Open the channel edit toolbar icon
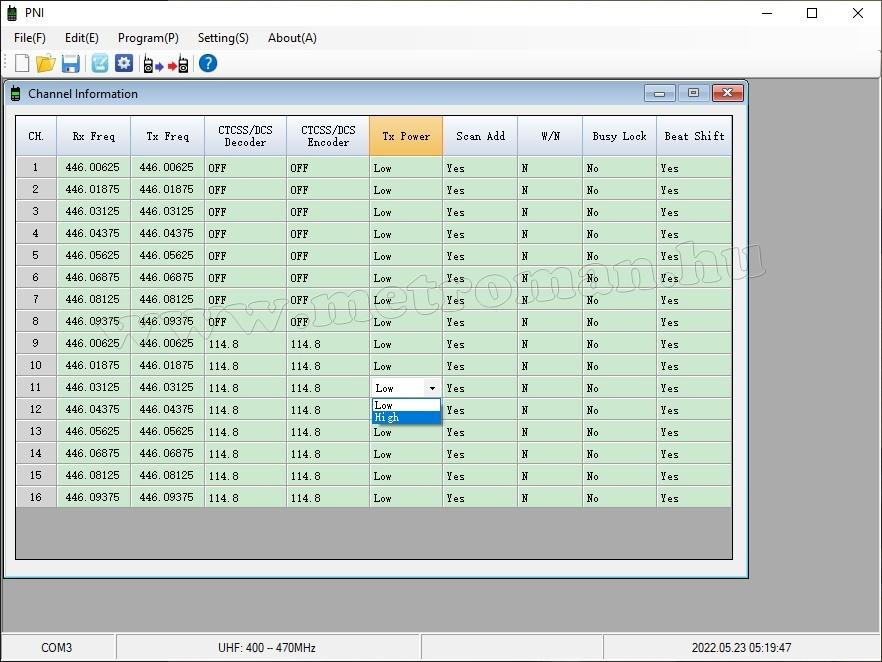 [x=100, y=64]
